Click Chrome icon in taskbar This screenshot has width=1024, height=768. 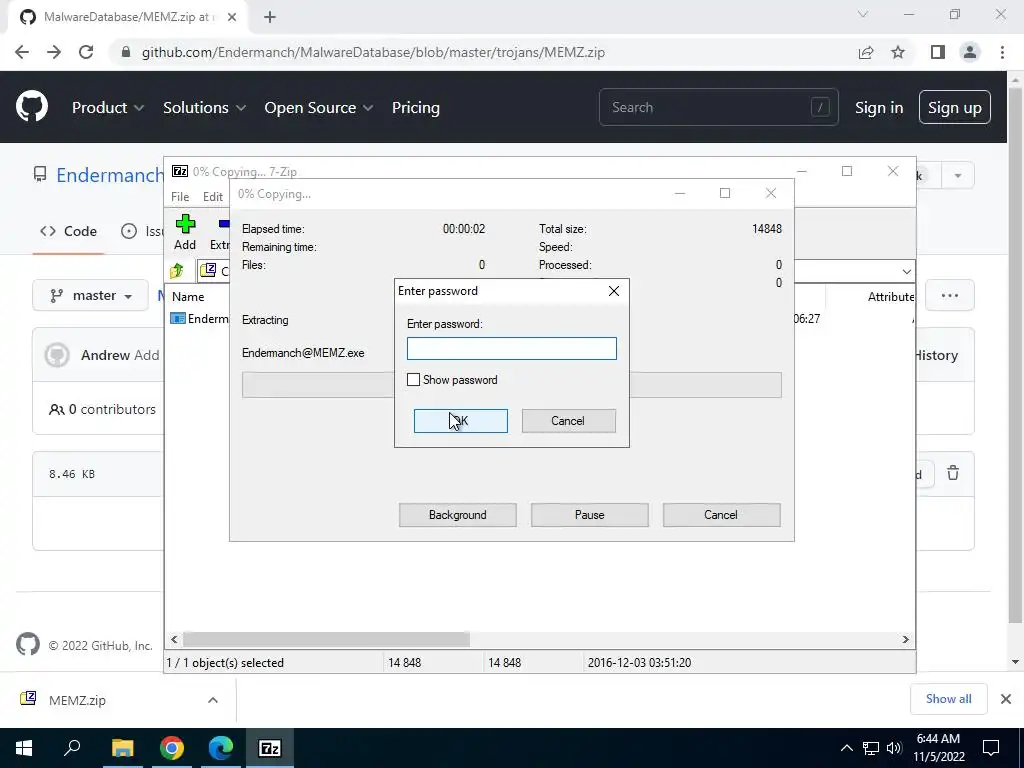(x=172, y=748)
